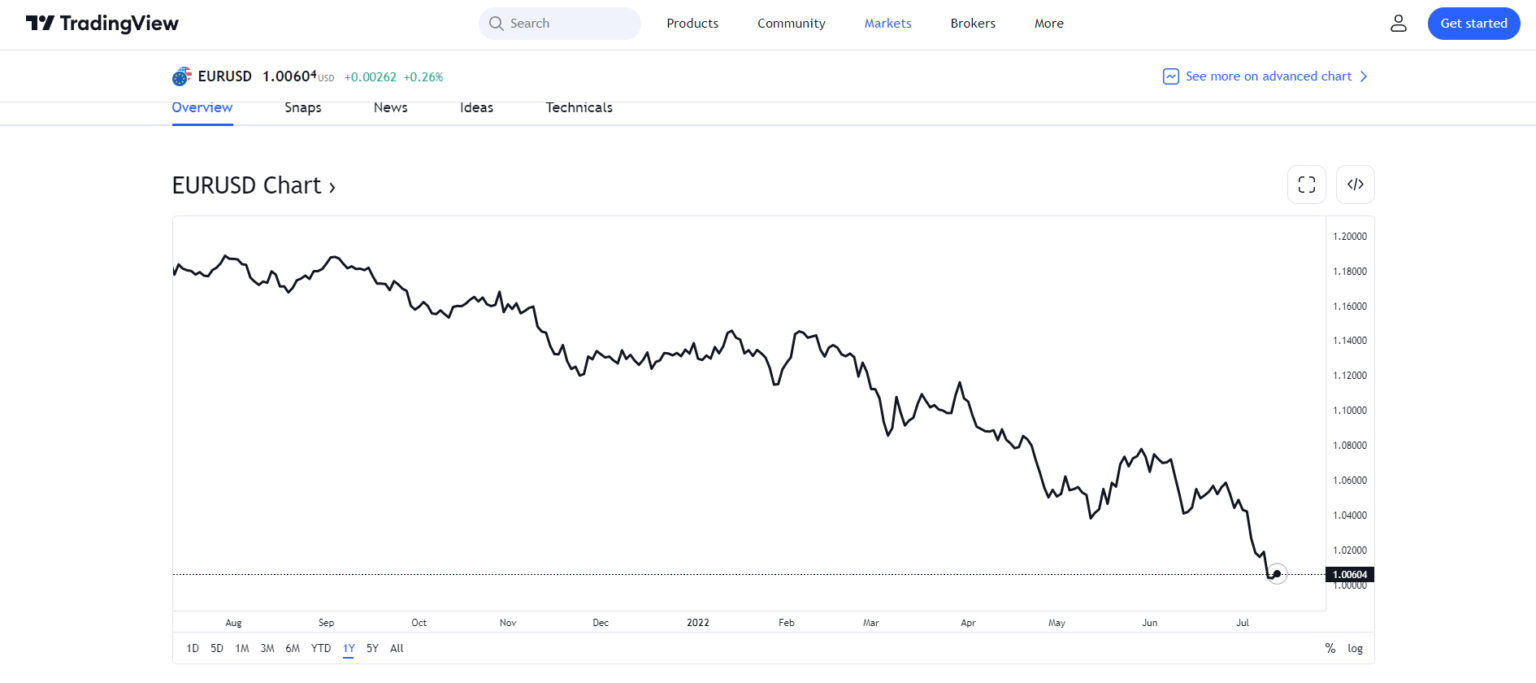Open the Products menu
This screenshot has width=1536, height=683.
692,23
